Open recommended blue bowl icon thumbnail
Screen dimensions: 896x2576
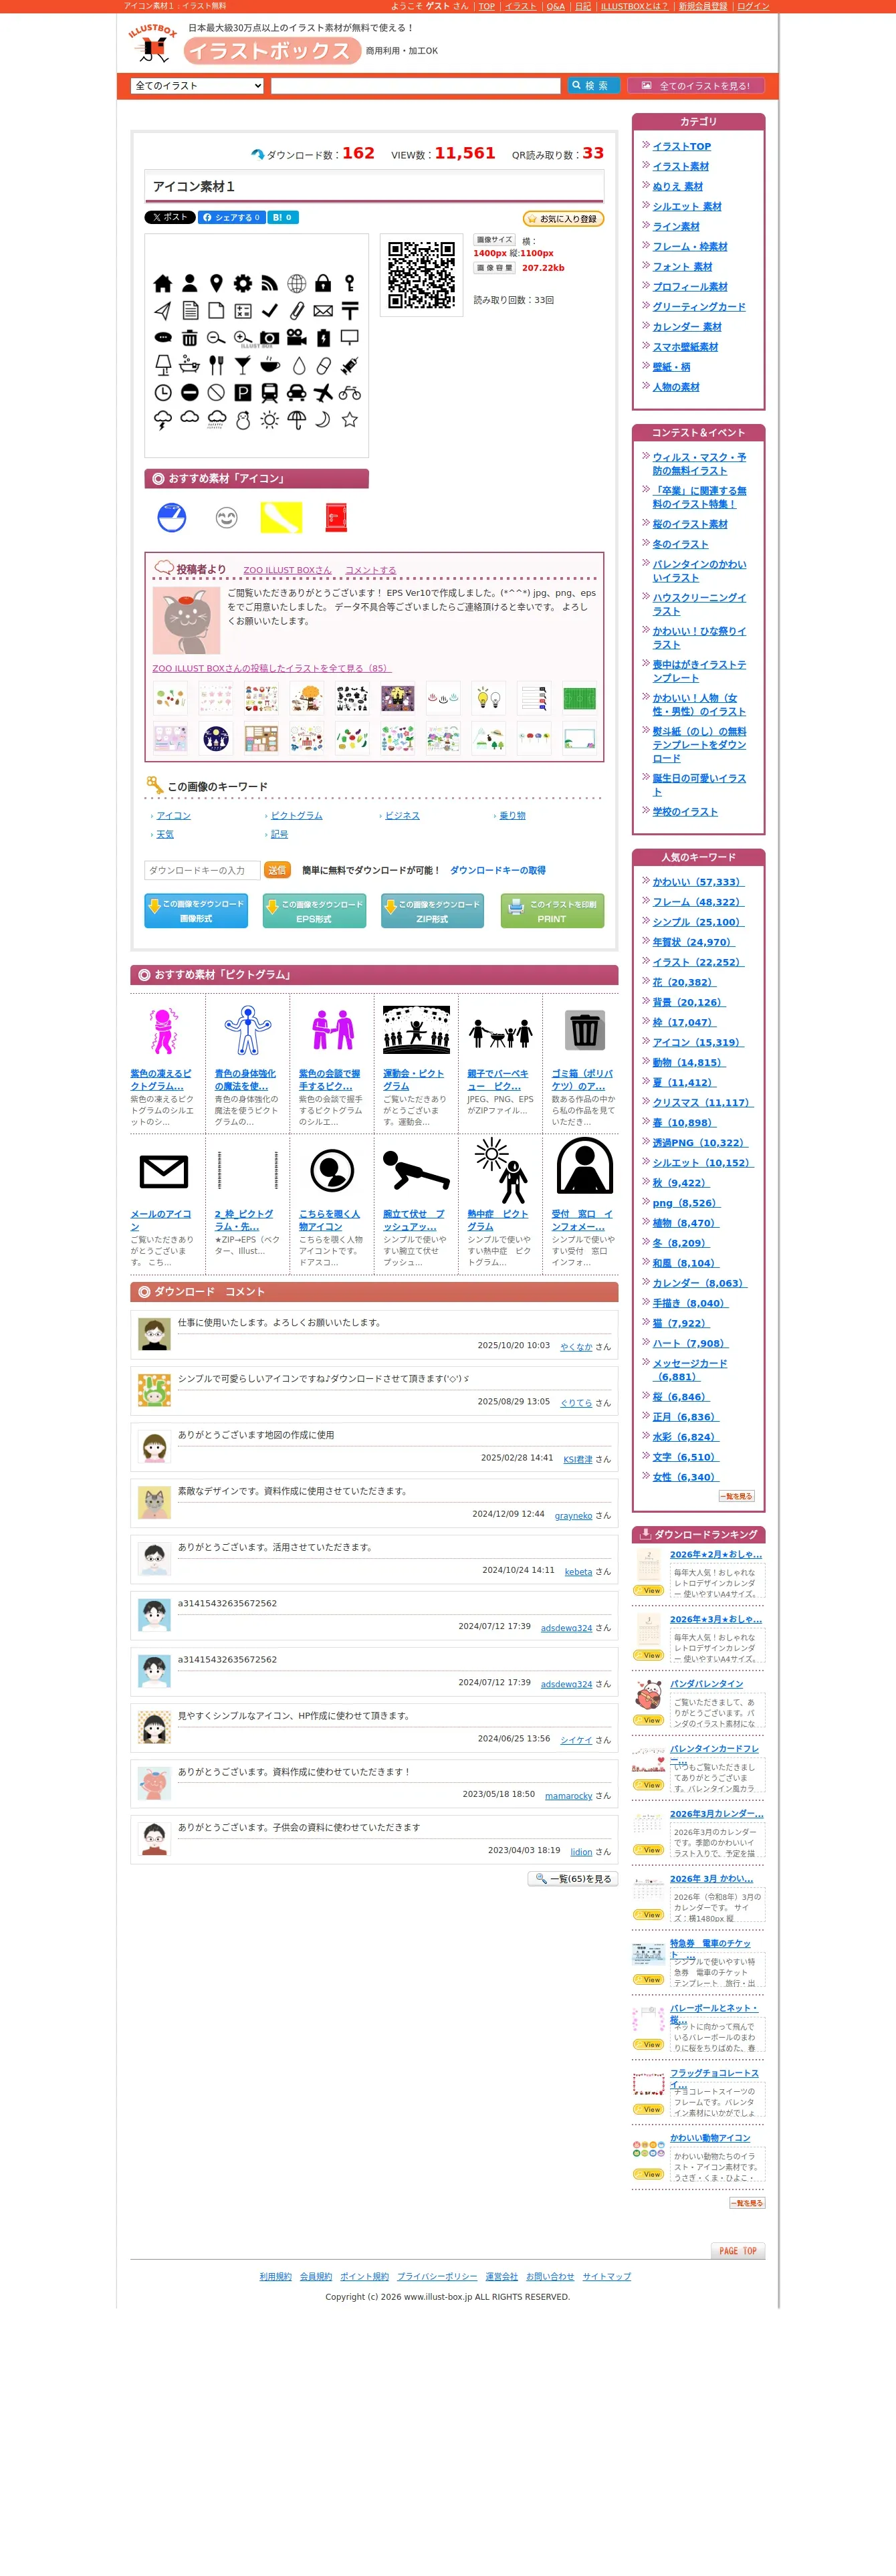(172, 517)
